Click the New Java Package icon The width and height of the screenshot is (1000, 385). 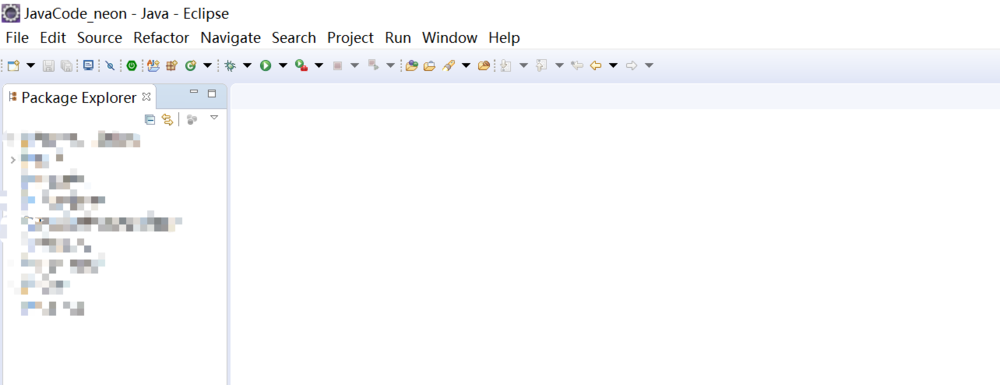pos(171,65)
